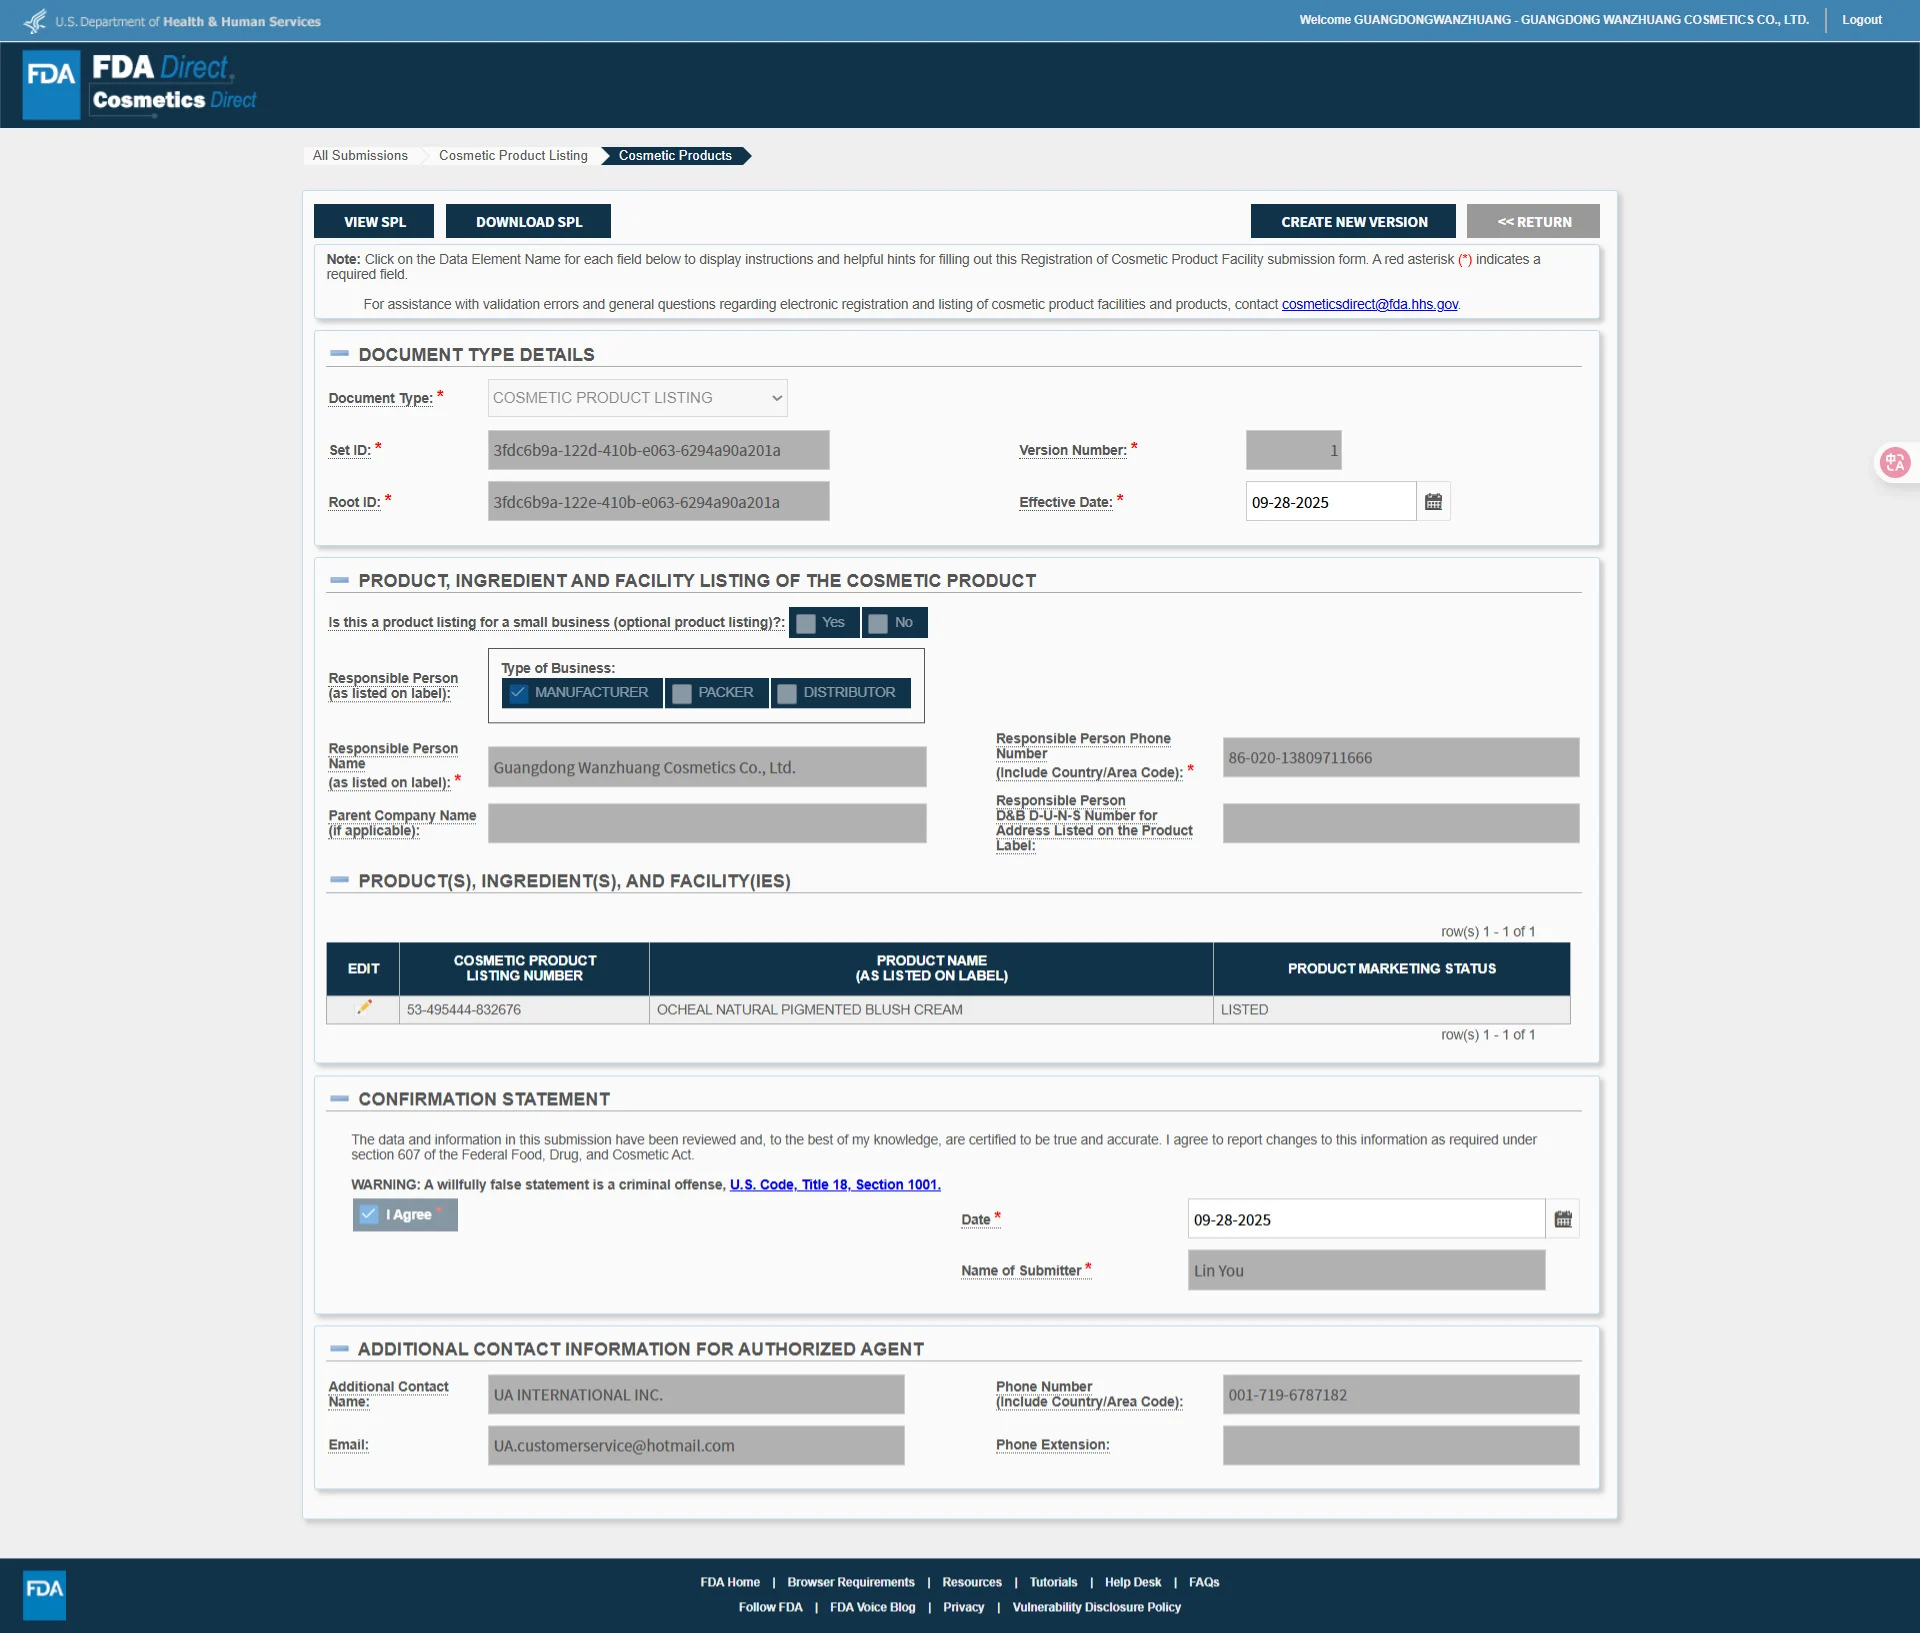
Task: Collapse the Product(s), Ingredient(s), and Facility(ies) section
Action: coord(339,880)
